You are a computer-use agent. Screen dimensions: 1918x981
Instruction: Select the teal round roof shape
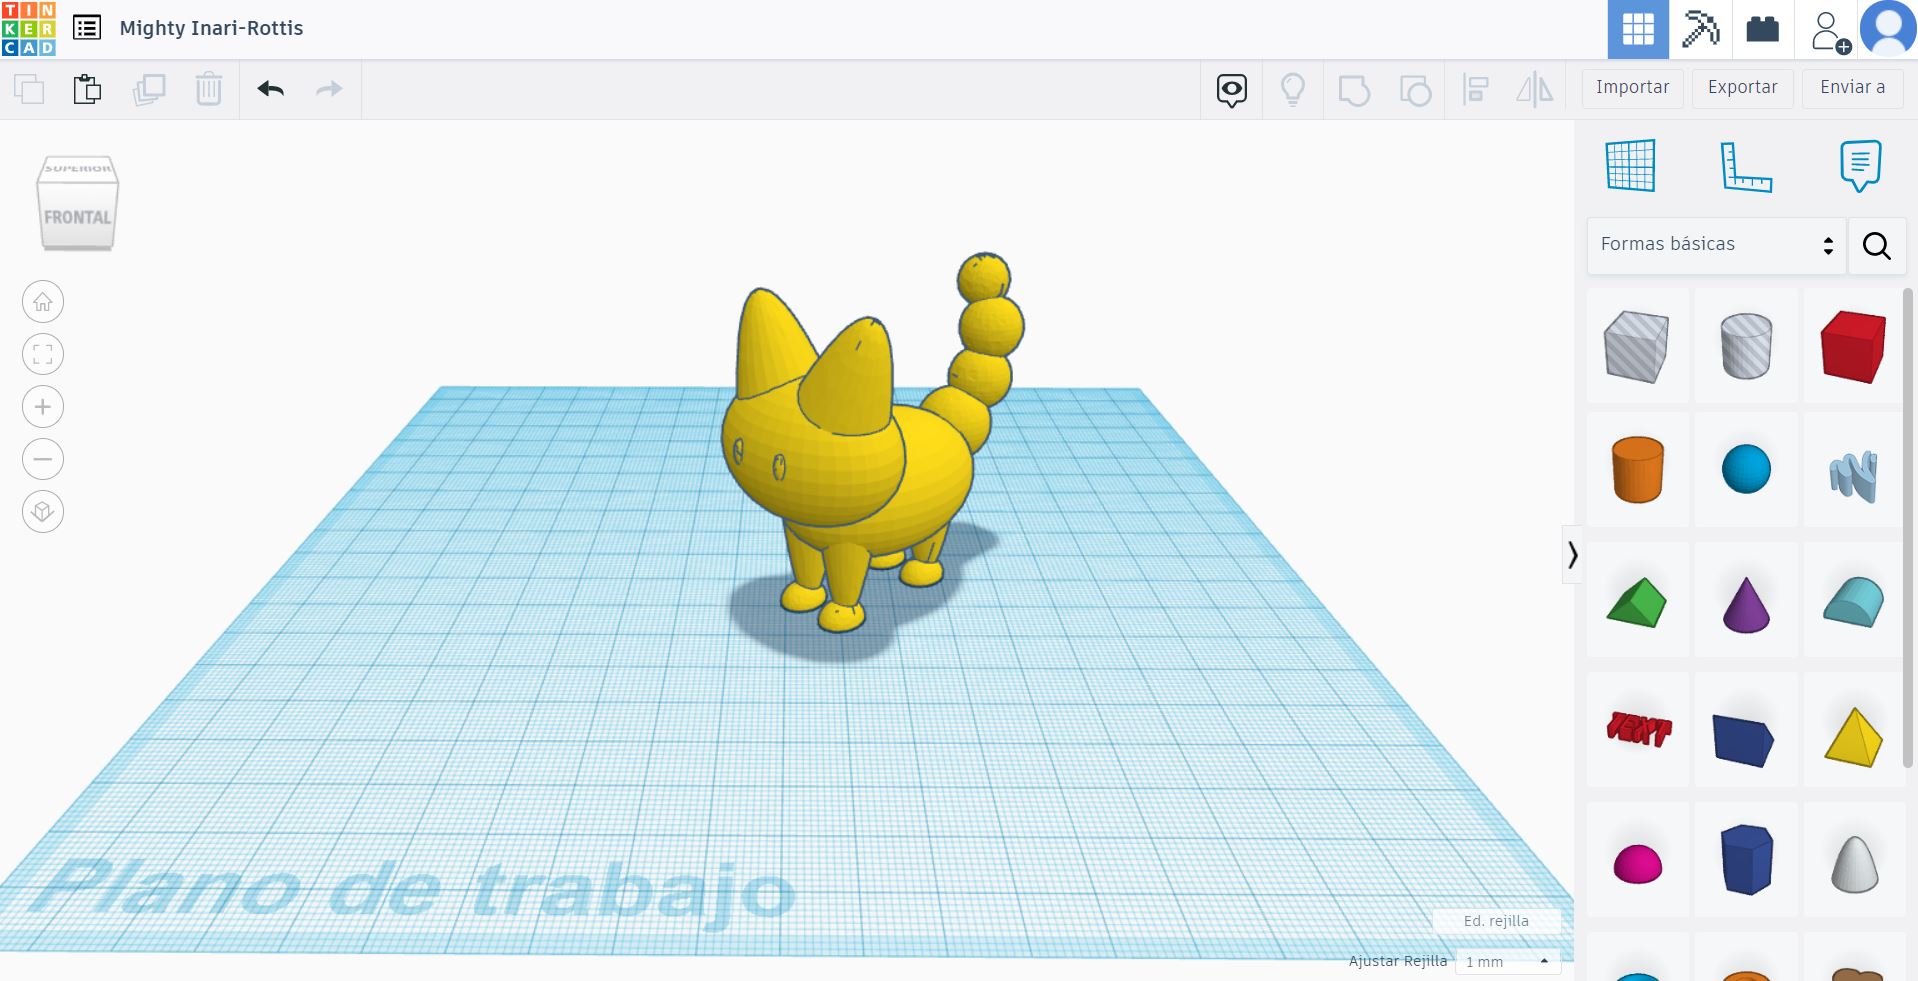pyautogui.click(x=1853, y=602)
